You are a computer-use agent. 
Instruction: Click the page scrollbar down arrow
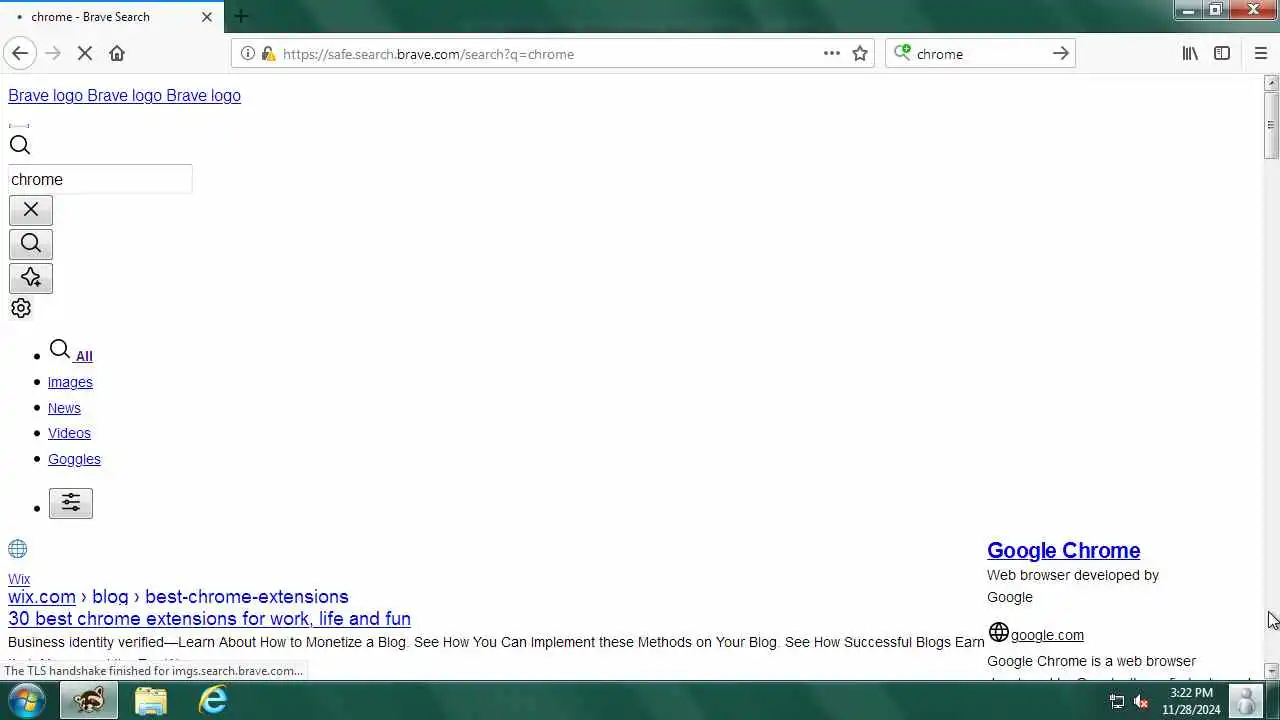(1271, 671)
